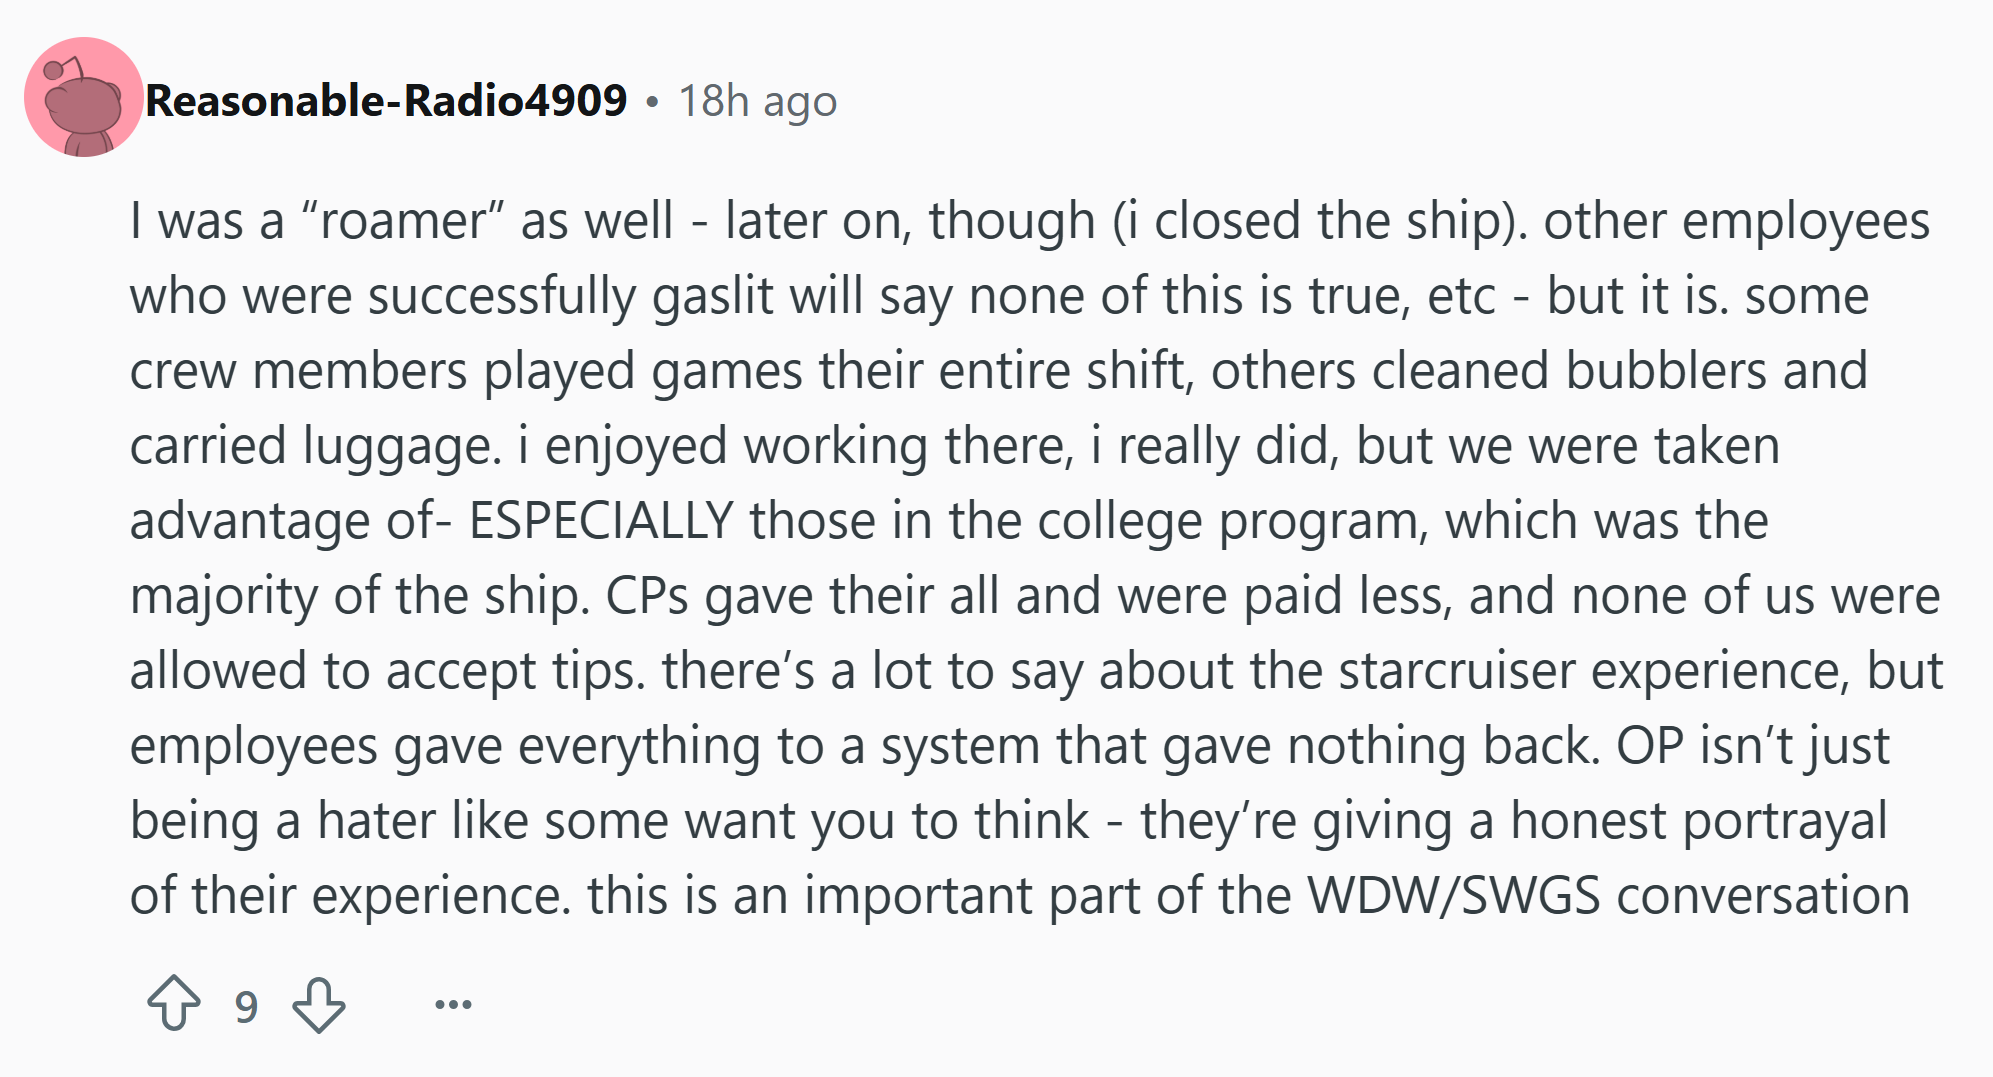The width and height of the screenshot is (1993, 1077).
Task: Upvote the Reasonable-Radio4909 comment
Action: (174, 1003)
